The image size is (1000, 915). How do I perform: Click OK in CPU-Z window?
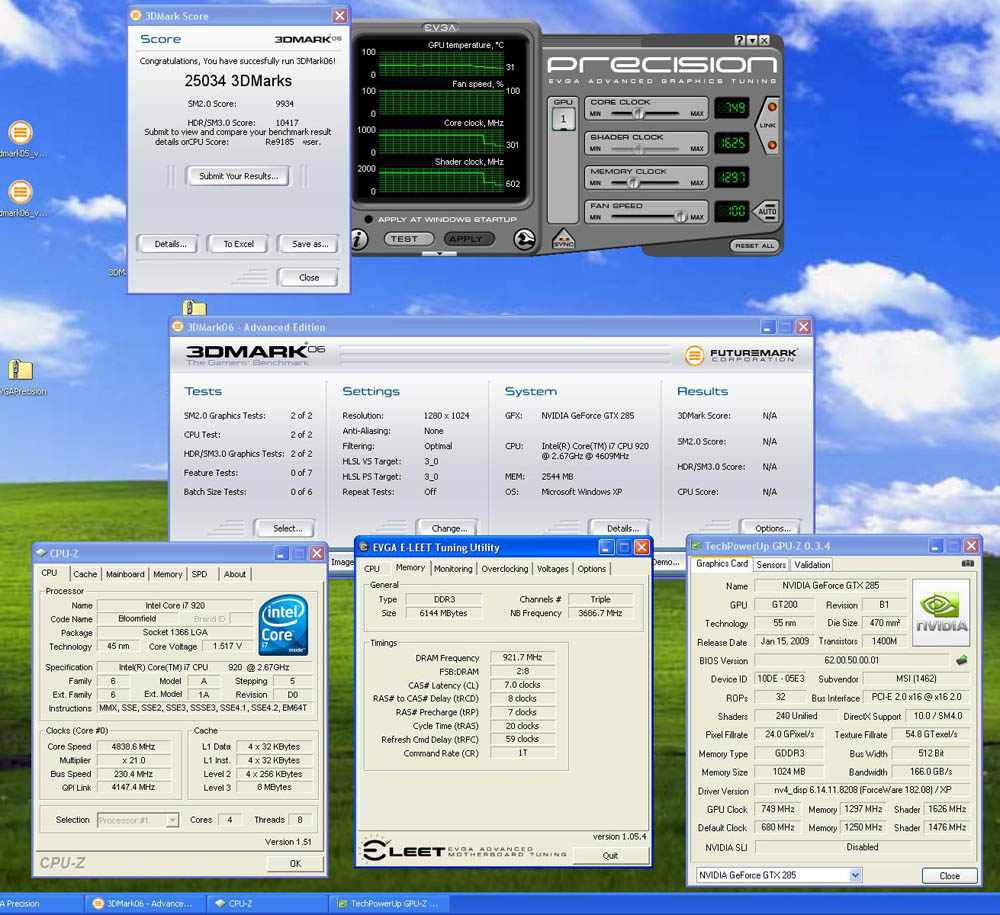(295, 863)
